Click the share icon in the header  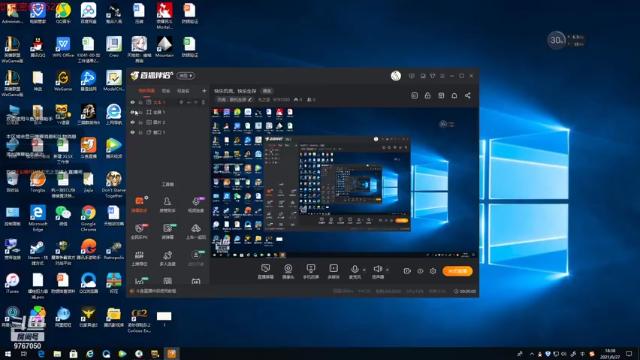[x=468, y=96]
